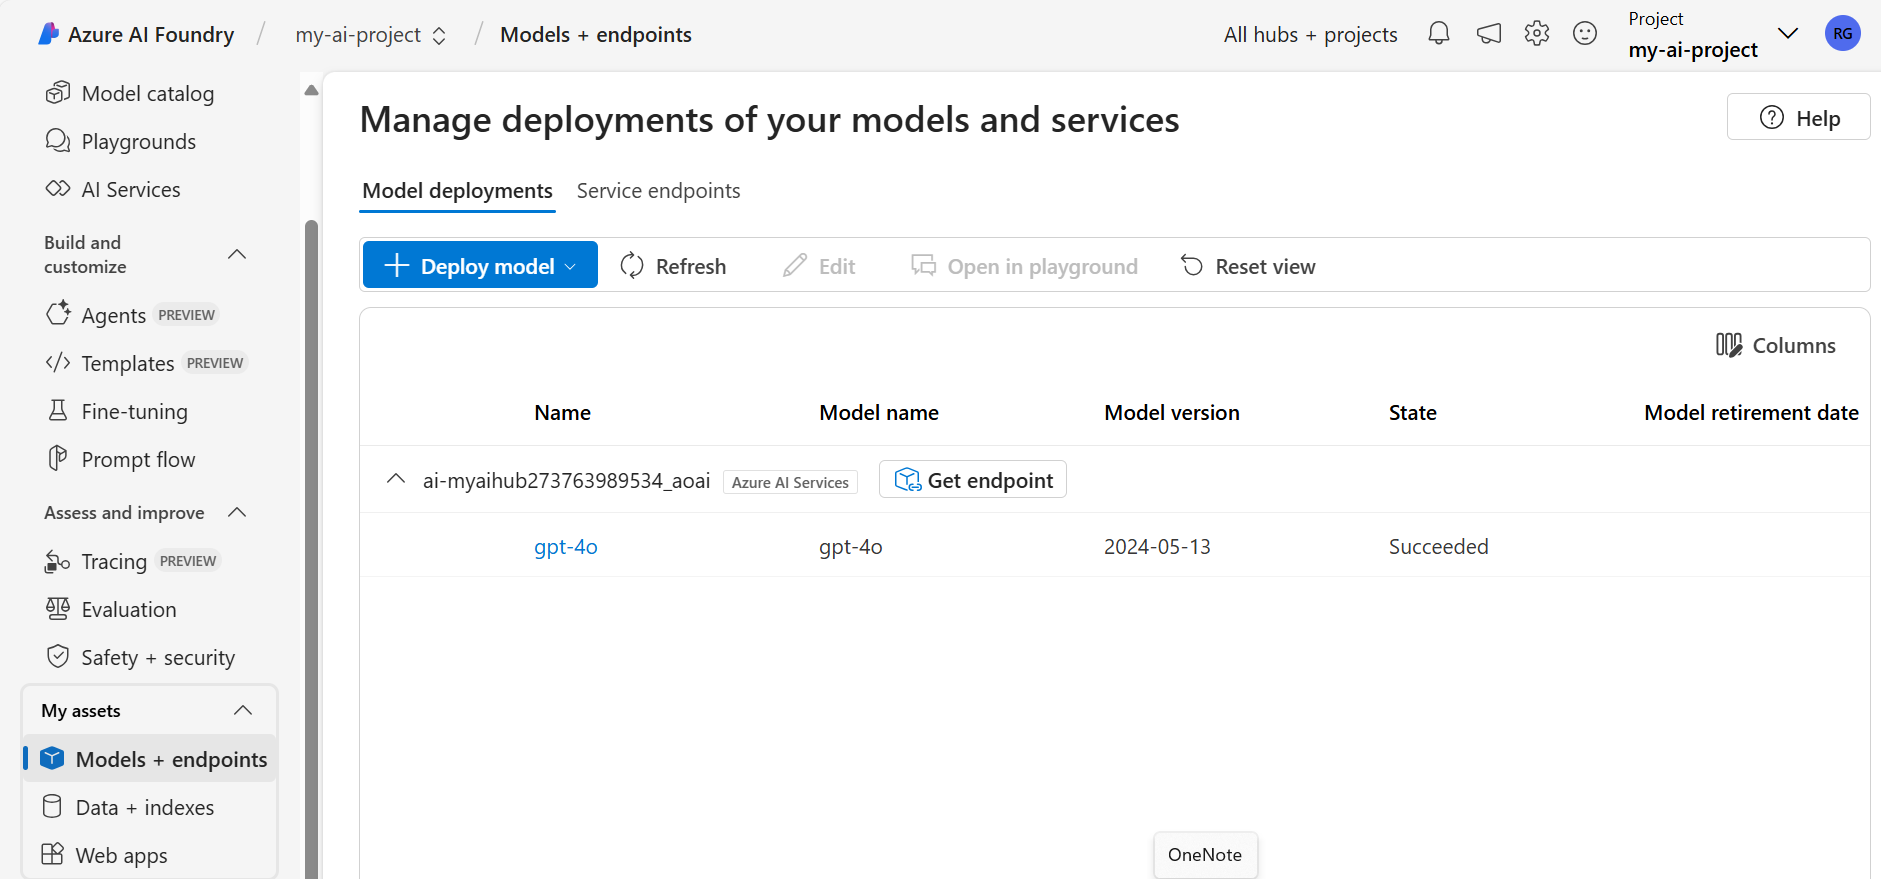Open the notifications bell icon
The height and width of the screenshot is (879, 1881).
point(1438,33)
